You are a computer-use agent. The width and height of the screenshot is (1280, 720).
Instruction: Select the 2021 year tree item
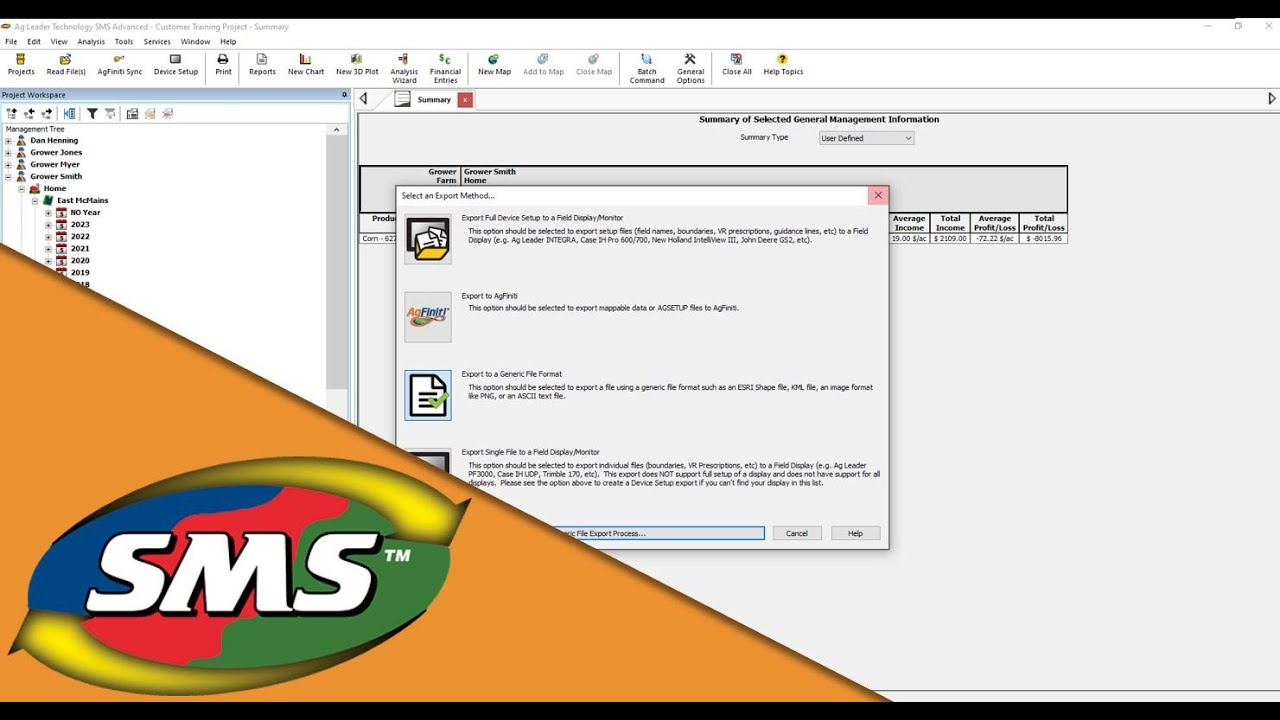pos(80,249)
